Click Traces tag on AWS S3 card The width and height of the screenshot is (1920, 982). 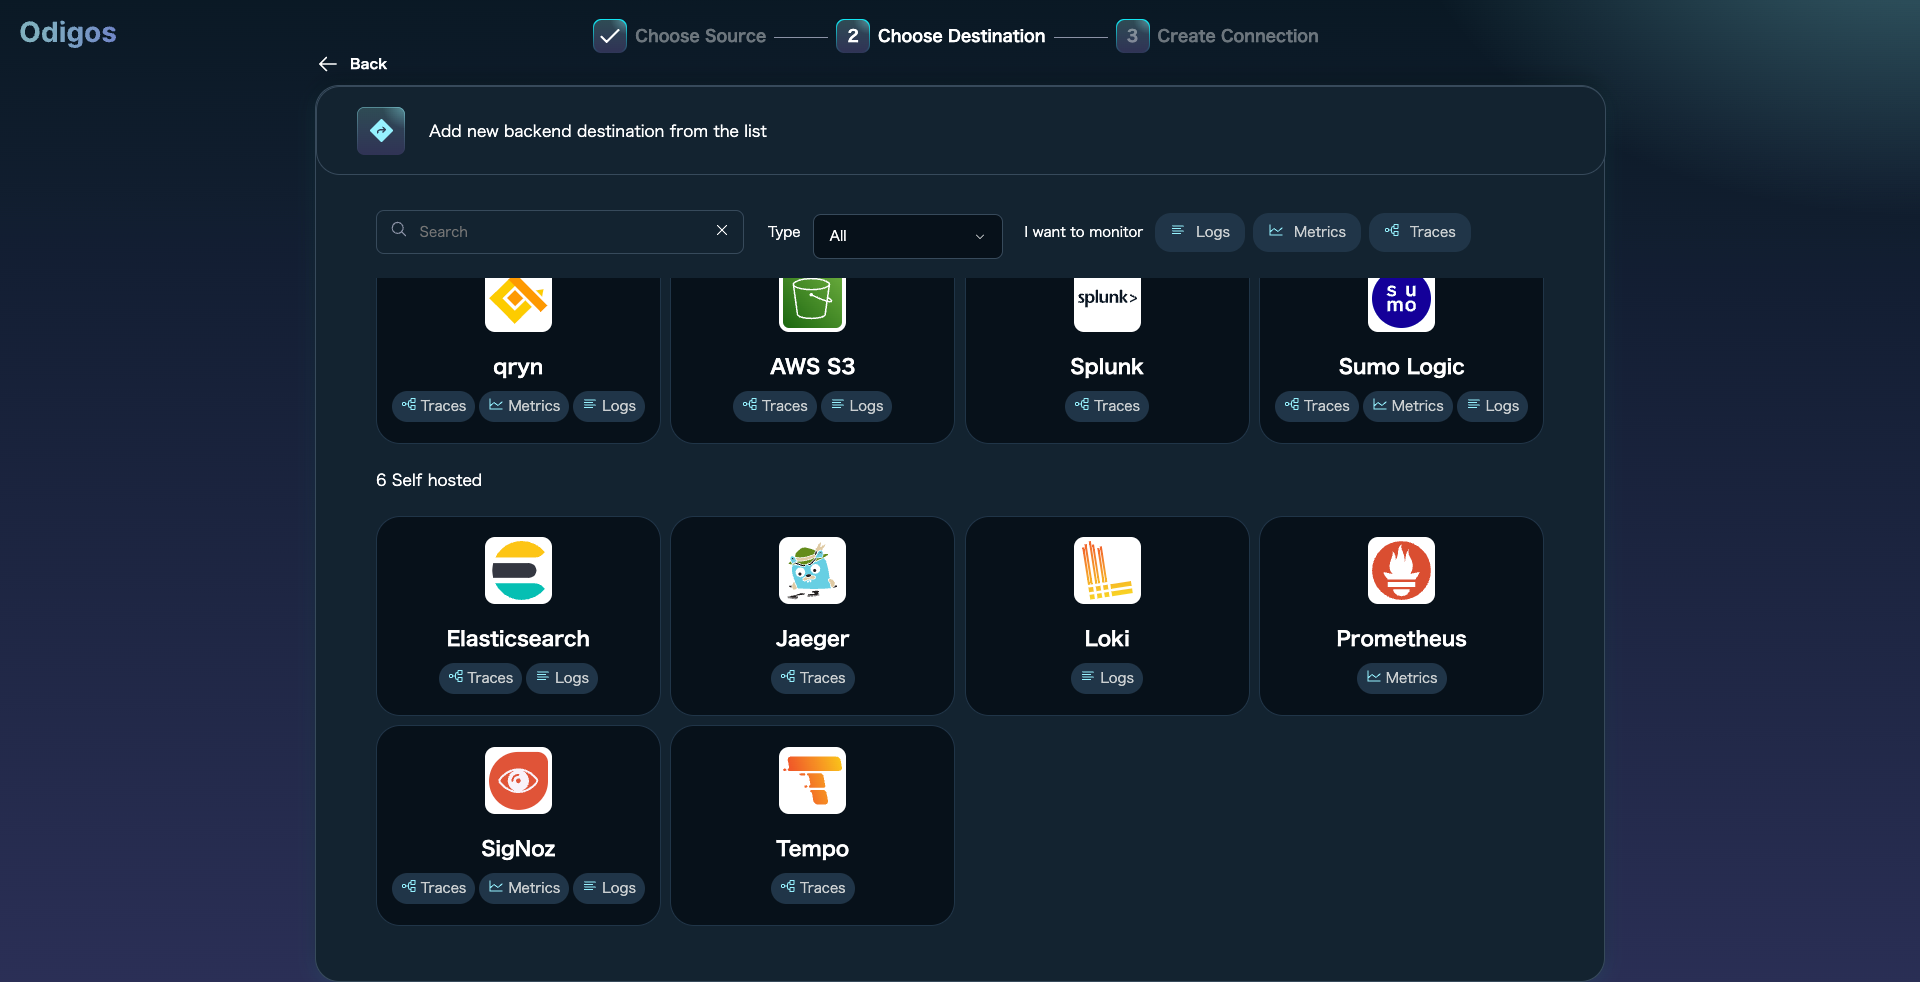(775, 406)
